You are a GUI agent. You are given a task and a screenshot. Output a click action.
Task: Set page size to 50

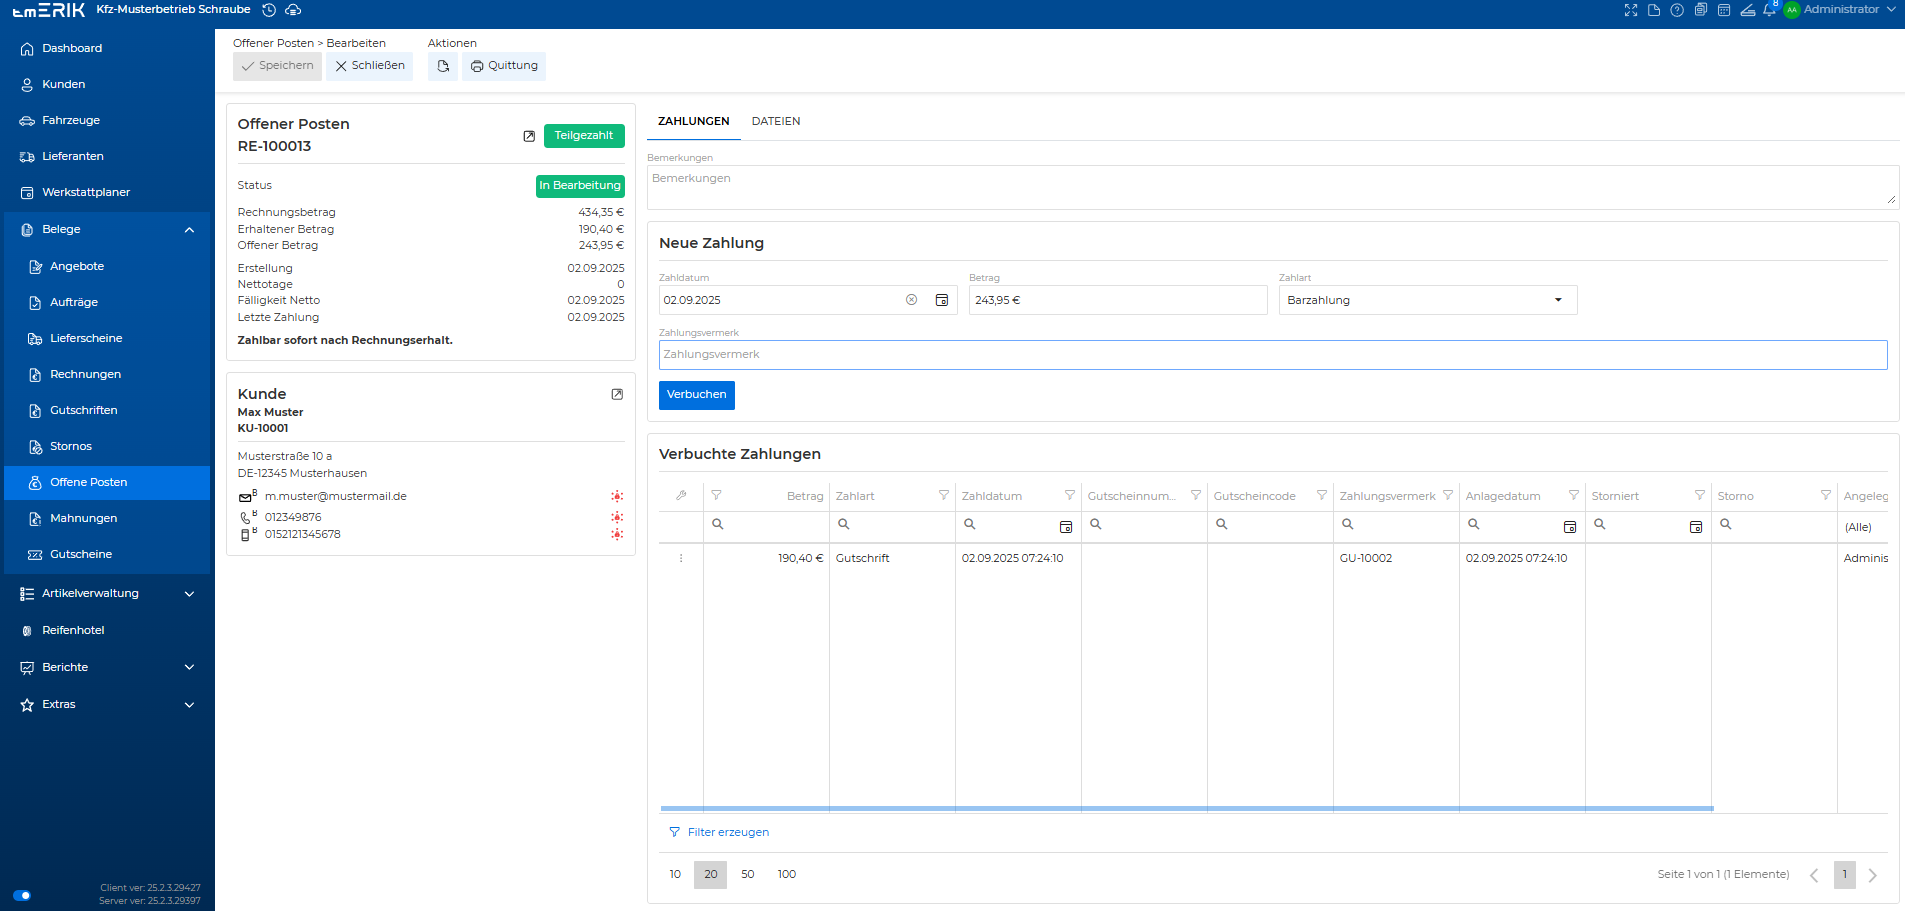pos(748,874)
